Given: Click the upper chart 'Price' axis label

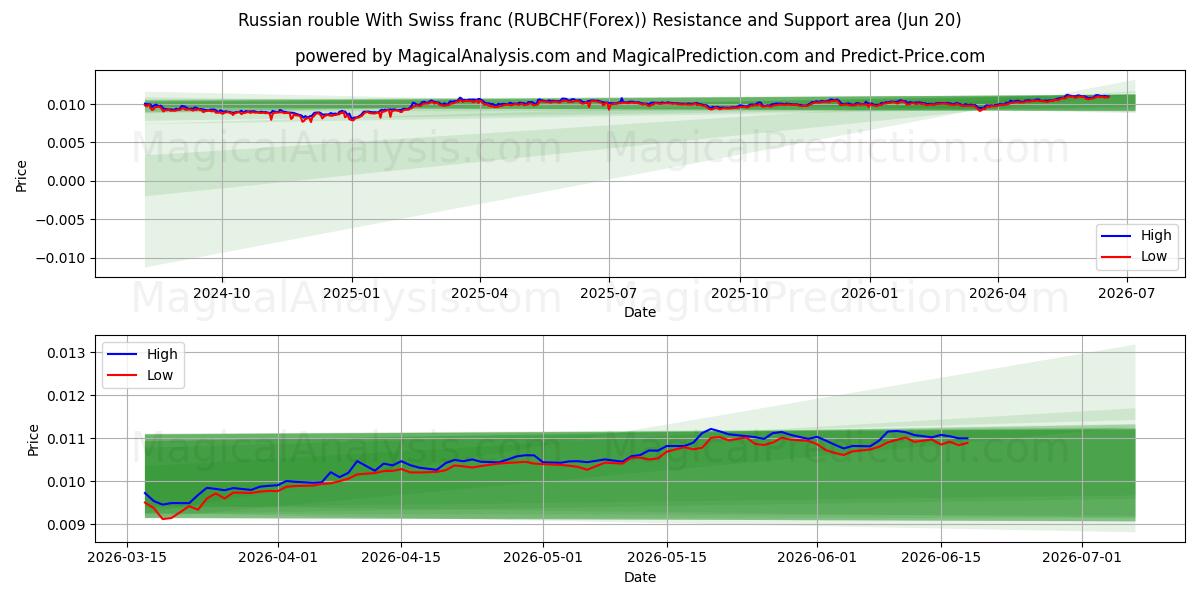Looking at the screenshot, I should 22,174.
